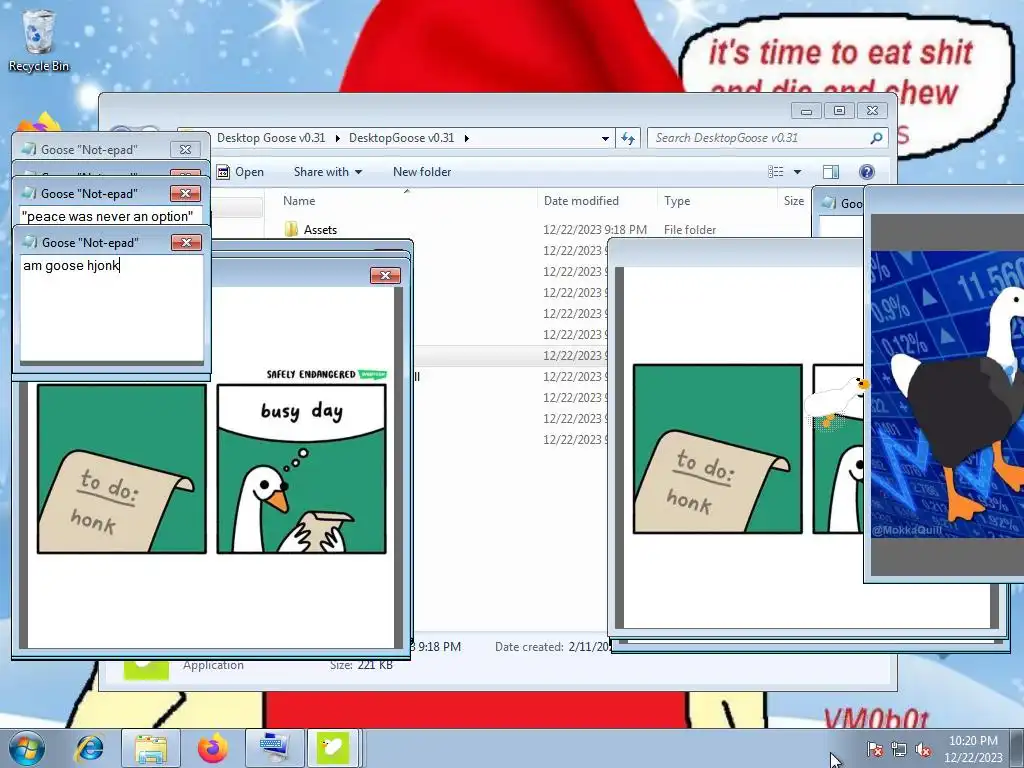Select the on-screen keyboard taskbar icon
This screenshot has width=1024, height=768.
click(x=274, y=748)
